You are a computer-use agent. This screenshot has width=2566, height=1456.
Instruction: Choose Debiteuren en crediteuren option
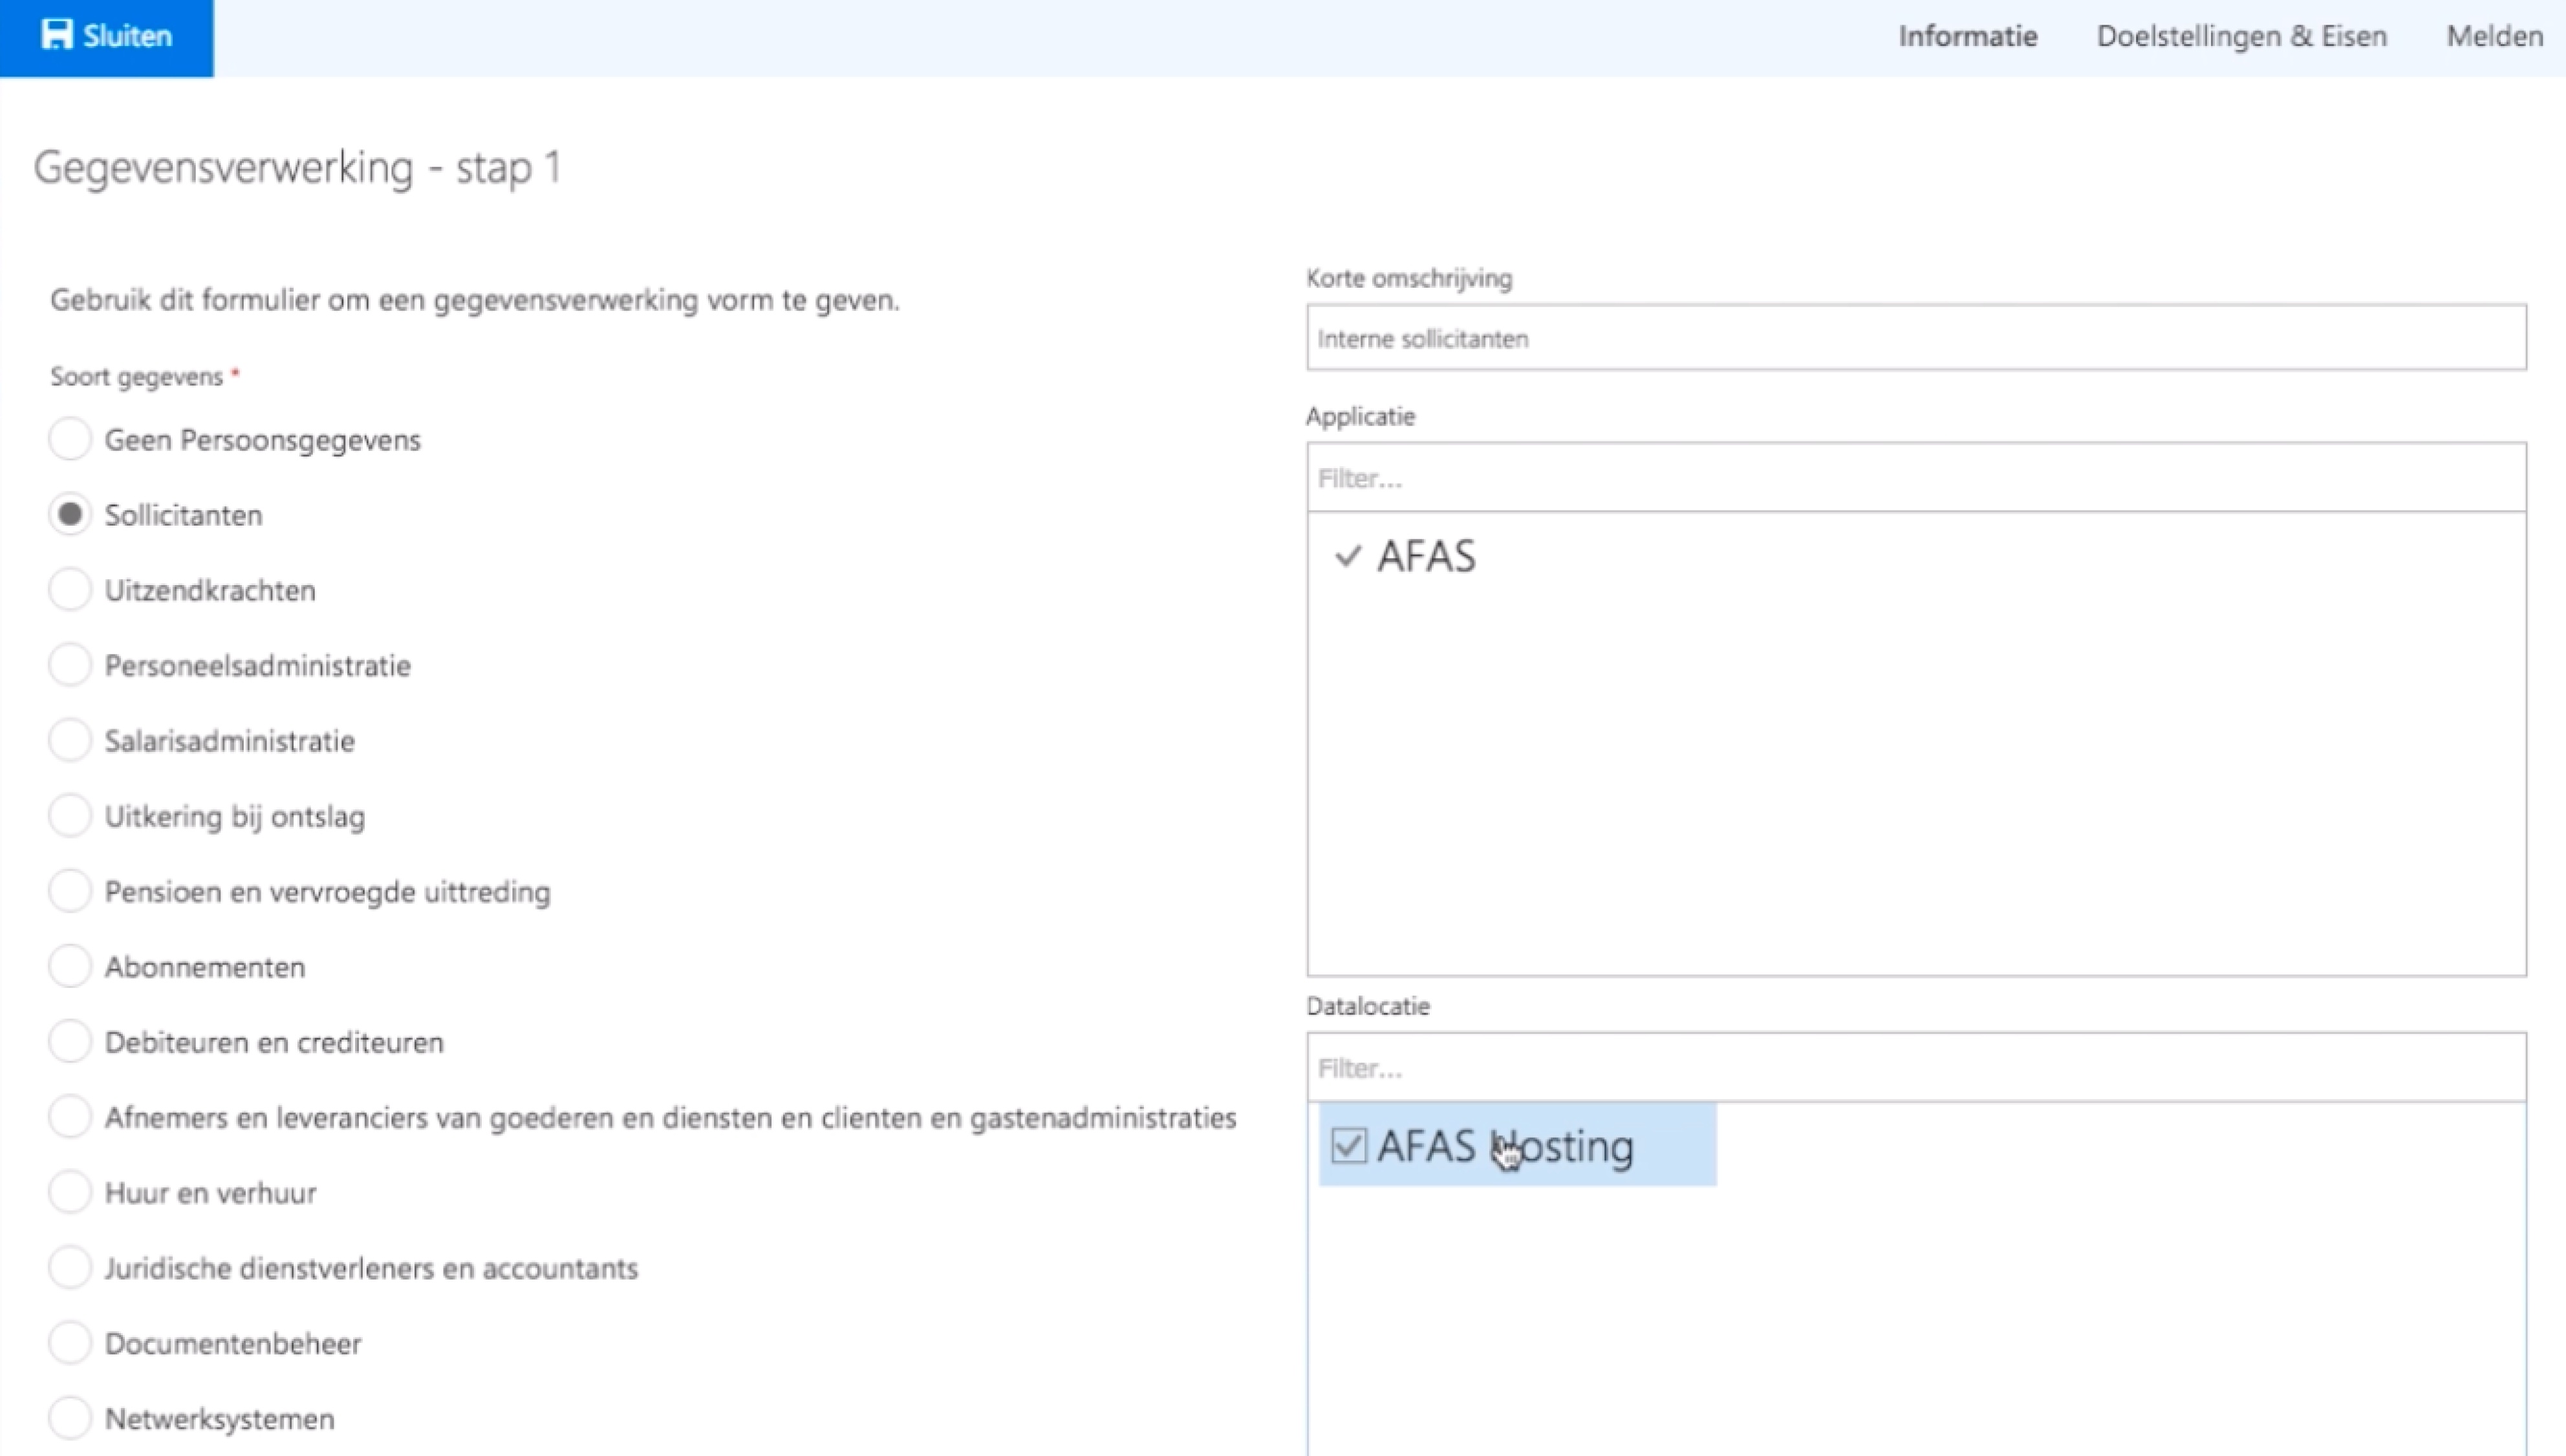70,1042
